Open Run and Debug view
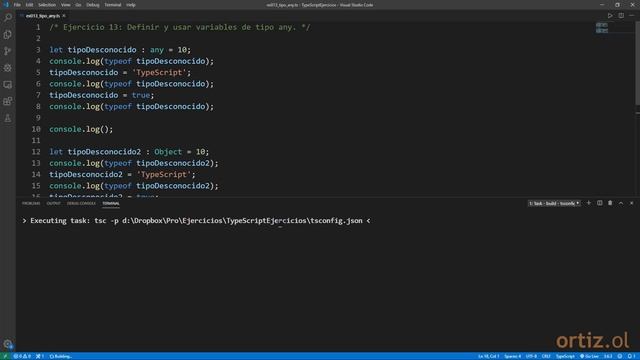Viewport: 640px width, 360px height. [8, 68]
